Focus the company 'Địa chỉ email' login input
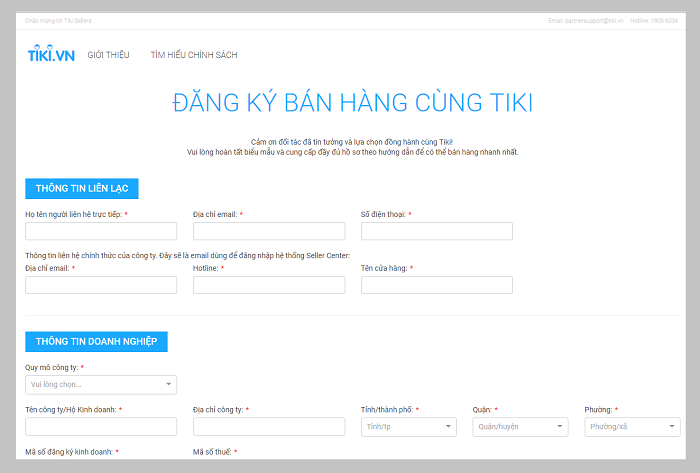Image resolution: width=700 pixels, height=473 pixels. pos(101,285)
